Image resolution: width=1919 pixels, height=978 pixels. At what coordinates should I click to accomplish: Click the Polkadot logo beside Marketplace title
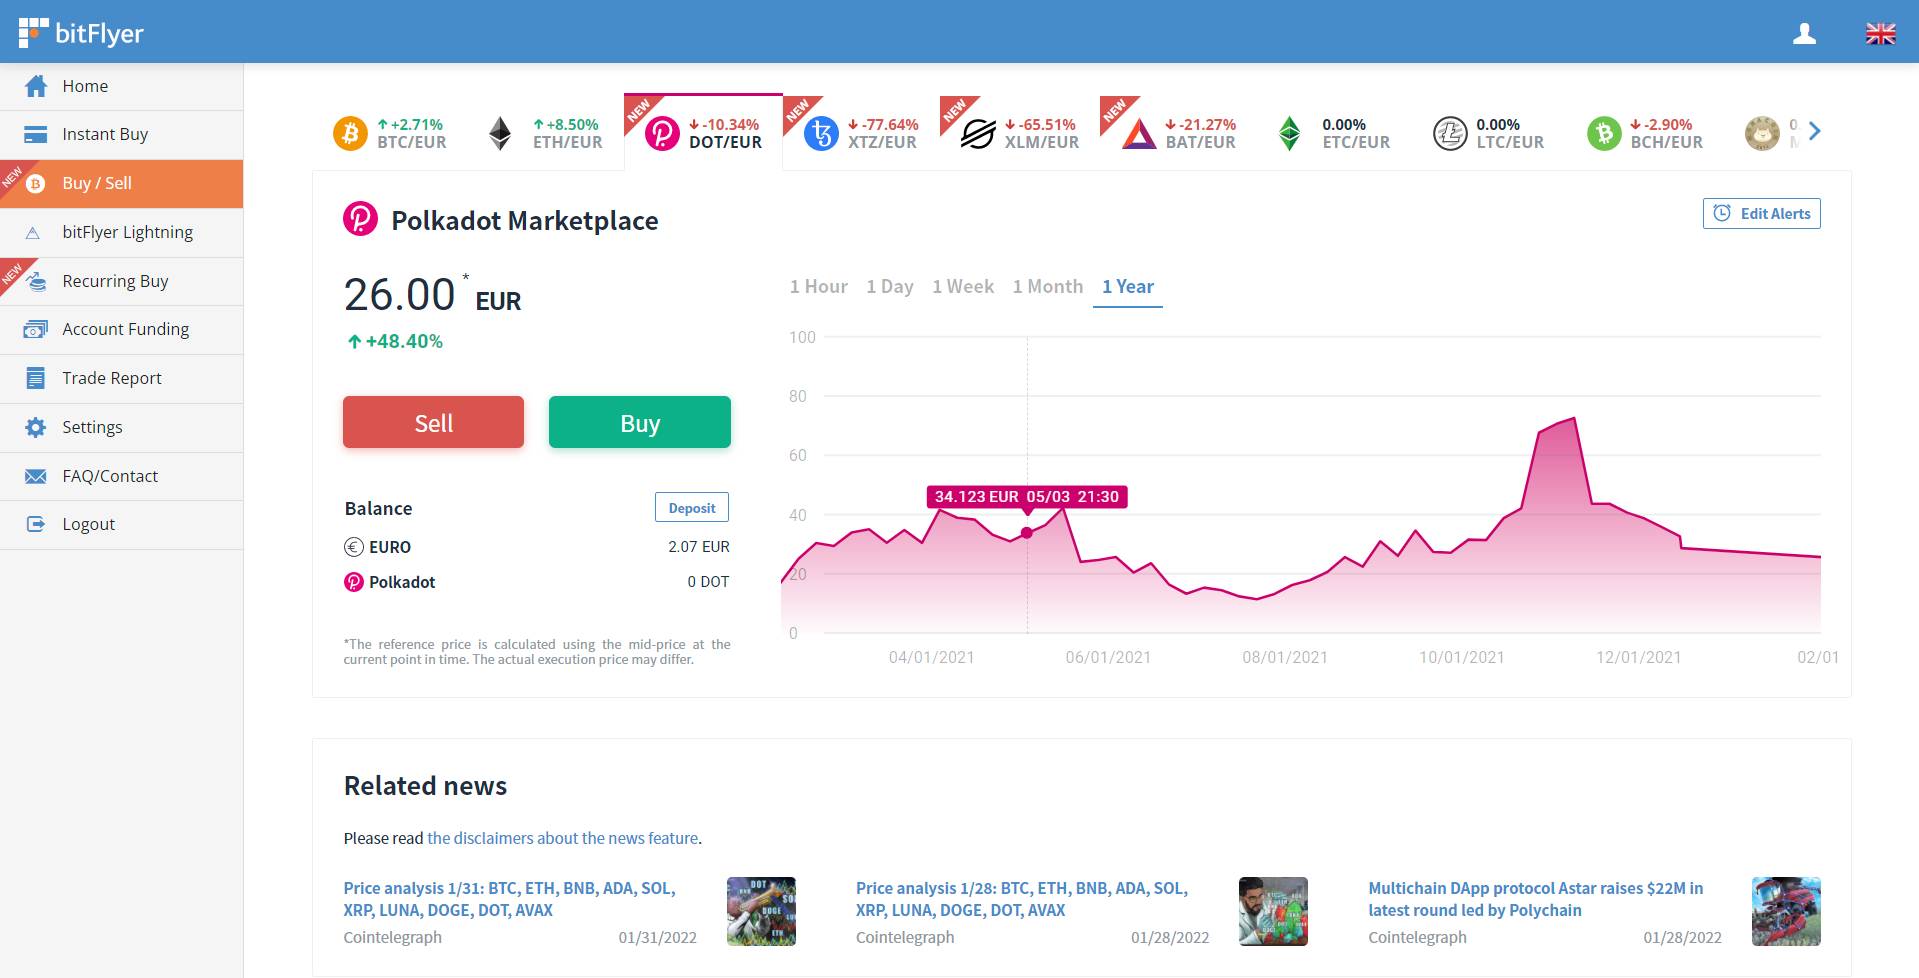tap(361, 219)
